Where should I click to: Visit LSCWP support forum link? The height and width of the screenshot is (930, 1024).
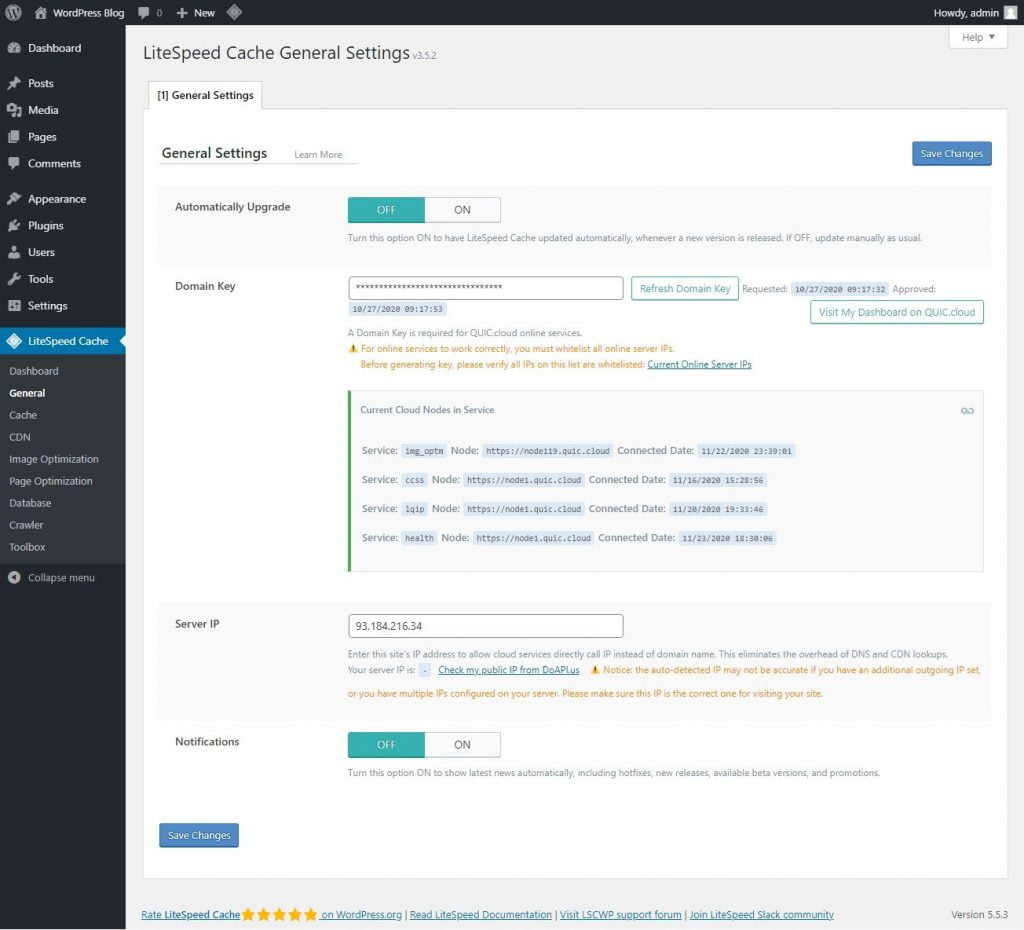620,915
